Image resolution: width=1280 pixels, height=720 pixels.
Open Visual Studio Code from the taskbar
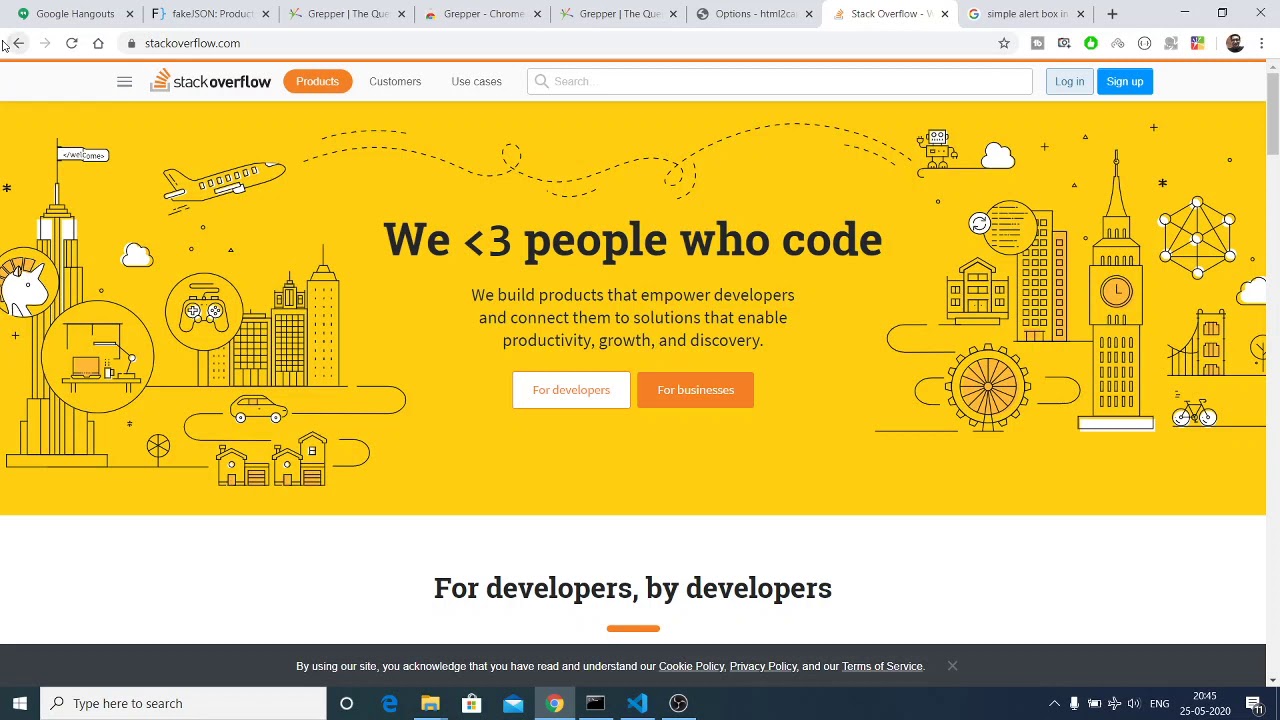coord(637,703)
